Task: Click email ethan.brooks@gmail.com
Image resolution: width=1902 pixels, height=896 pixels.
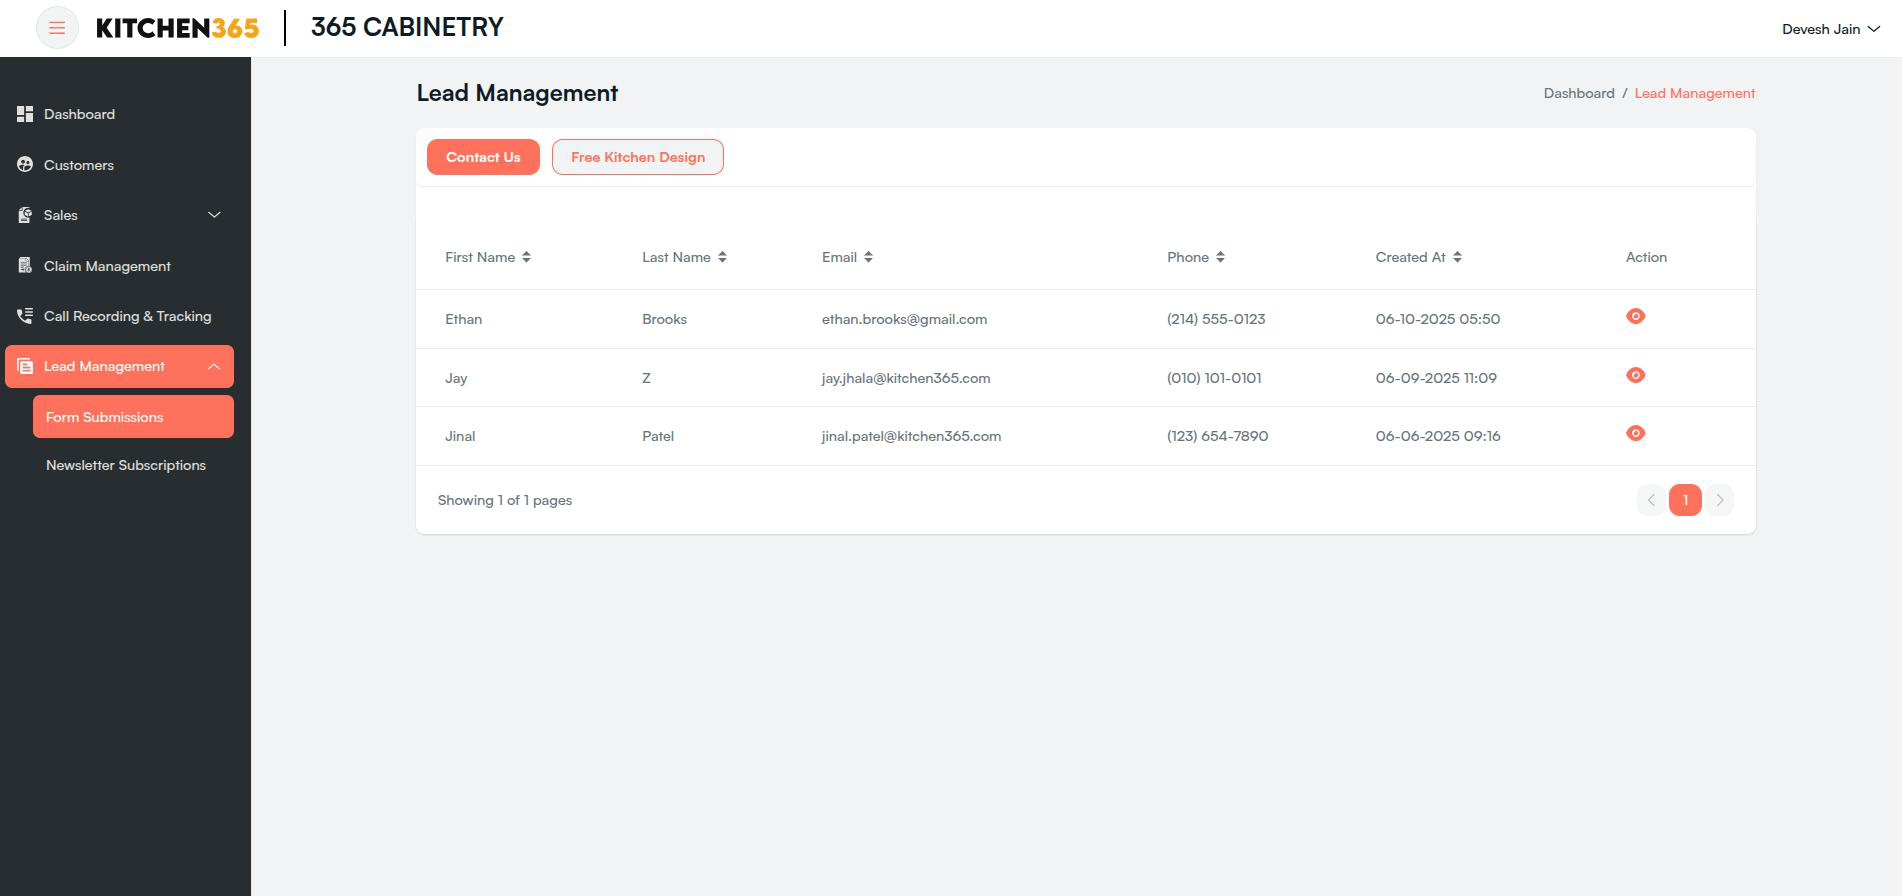Action: click(904, 319)
